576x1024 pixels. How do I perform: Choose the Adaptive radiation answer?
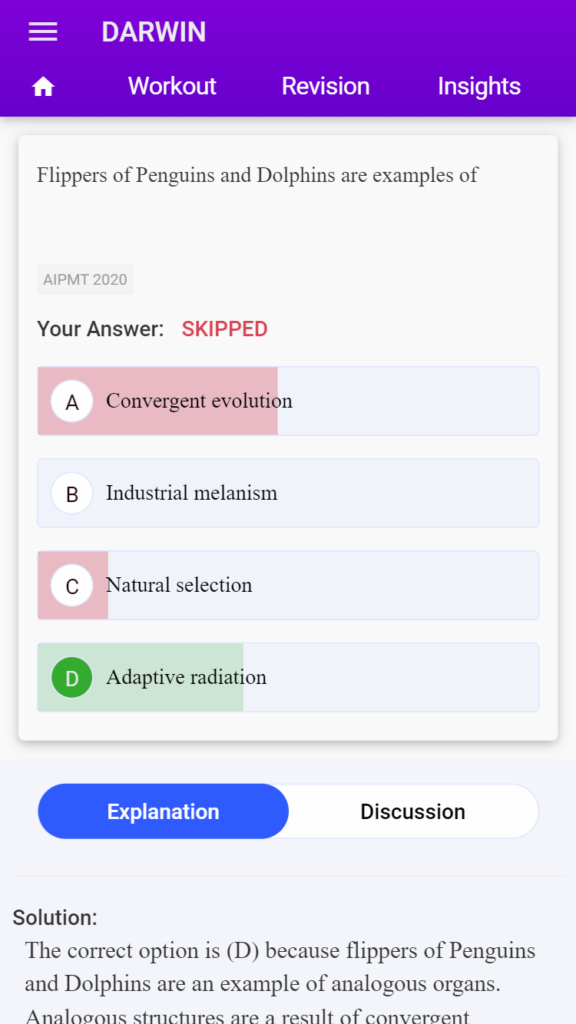pos(288,677)
